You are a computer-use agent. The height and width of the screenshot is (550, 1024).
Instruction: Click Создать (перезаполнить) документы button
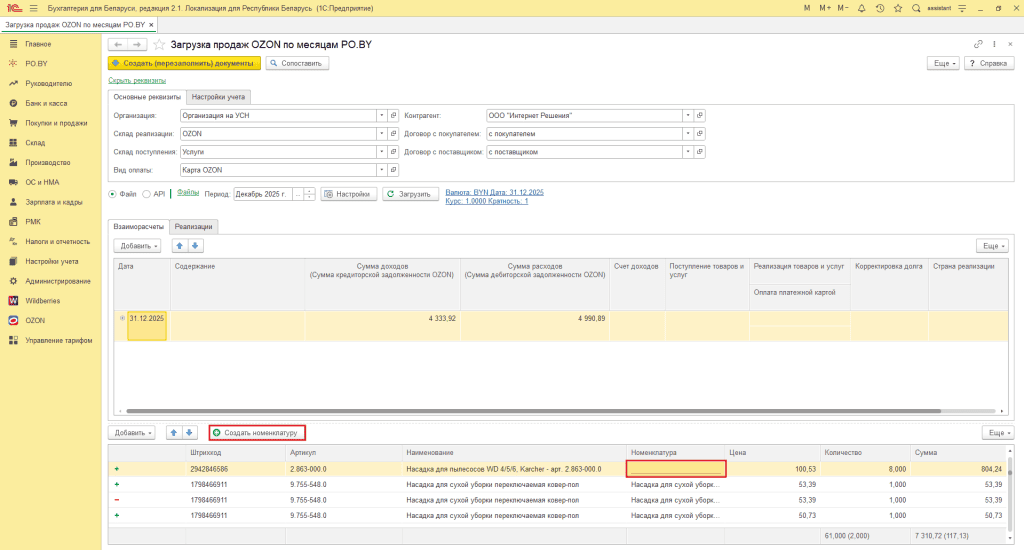click(x=184, y=63)
